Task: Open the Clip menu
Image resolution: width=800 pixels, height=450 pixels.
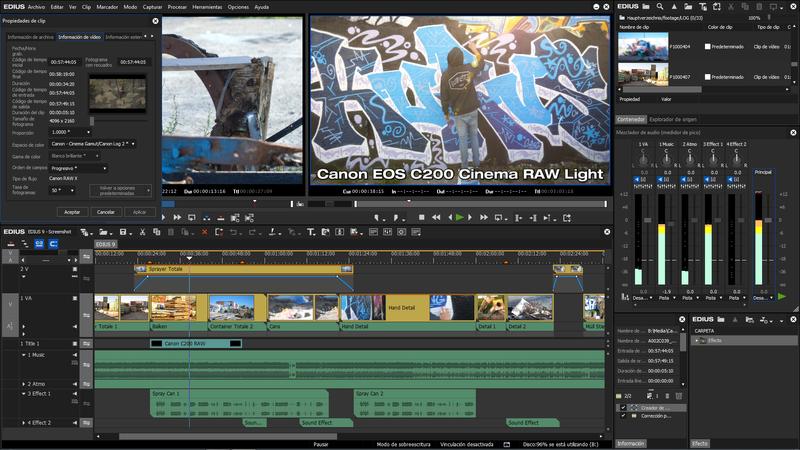Action: [86, 7]
